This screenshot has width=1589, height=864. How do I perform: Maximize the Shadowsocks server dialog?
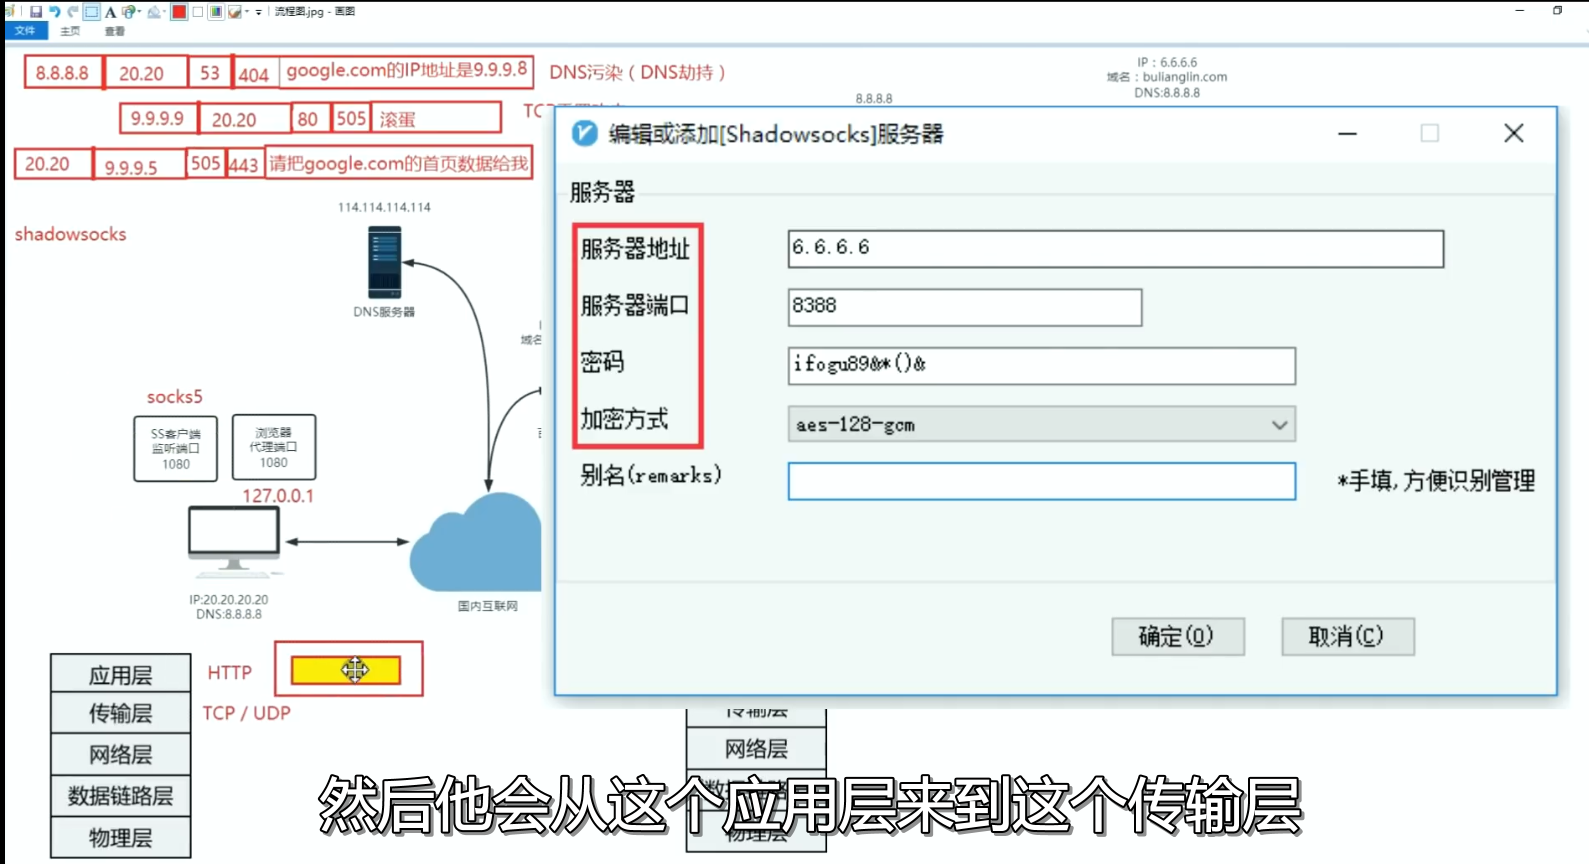tap(1430, 133)
